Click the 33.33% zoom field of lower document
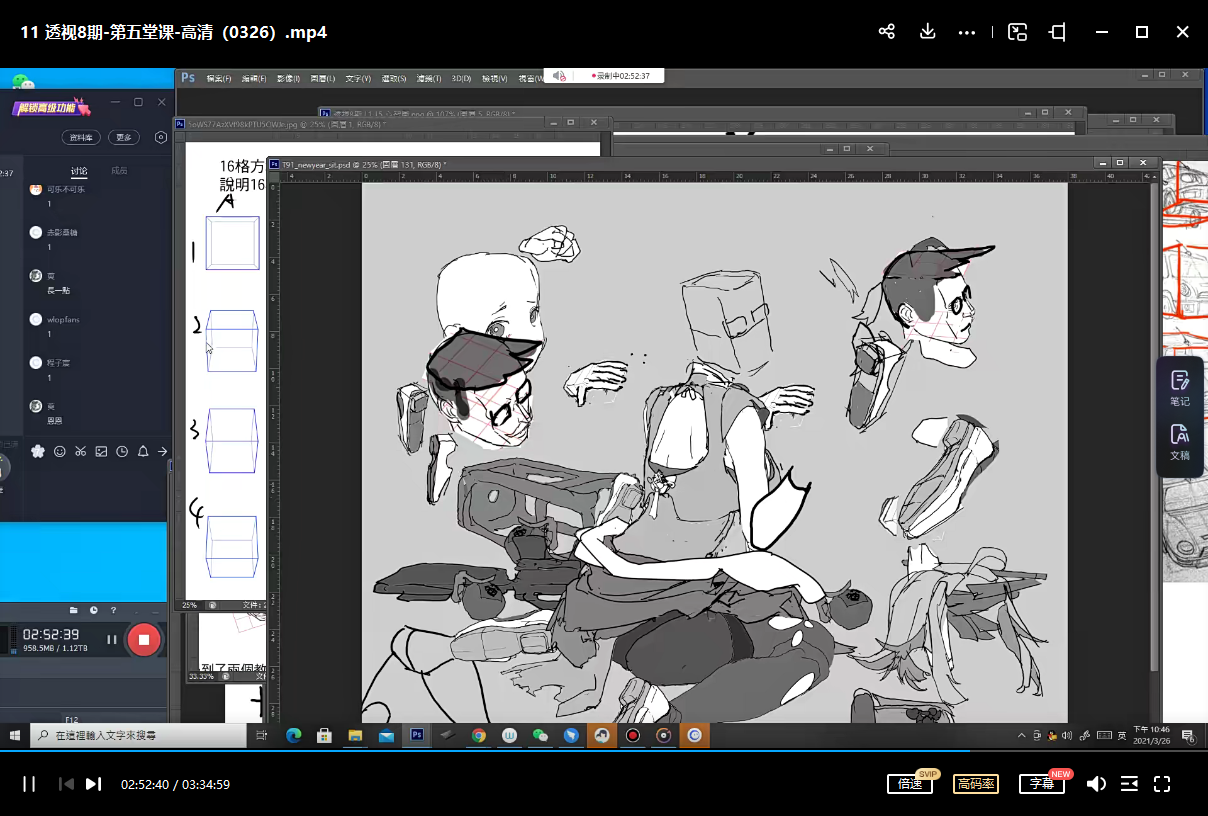The width and height of the screenshot is (1208, 816). [x=201, y=676]
